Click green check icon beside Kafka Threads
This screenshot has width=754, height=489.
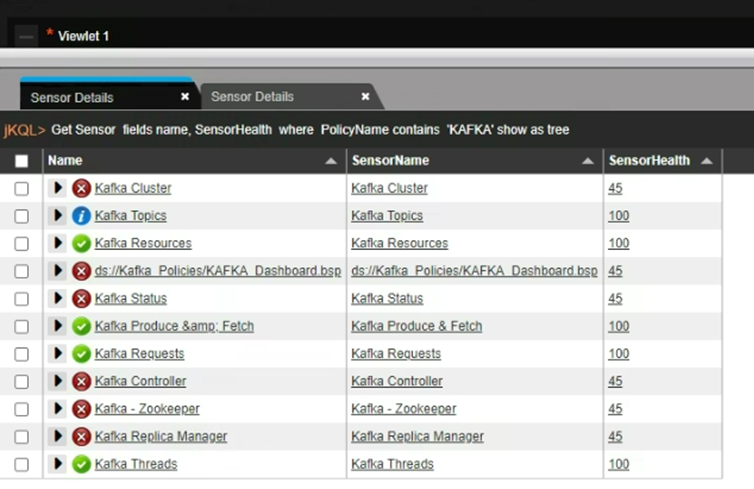pyautogui.click(x=81, y=464)
